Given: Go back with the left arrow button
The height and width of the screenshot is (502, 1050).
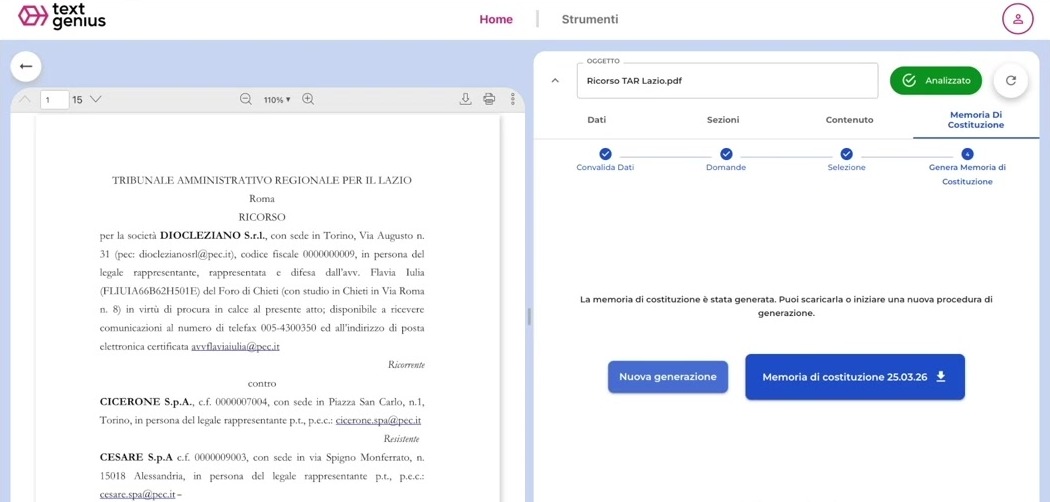Looking at the screenshot, I should 26,66.
